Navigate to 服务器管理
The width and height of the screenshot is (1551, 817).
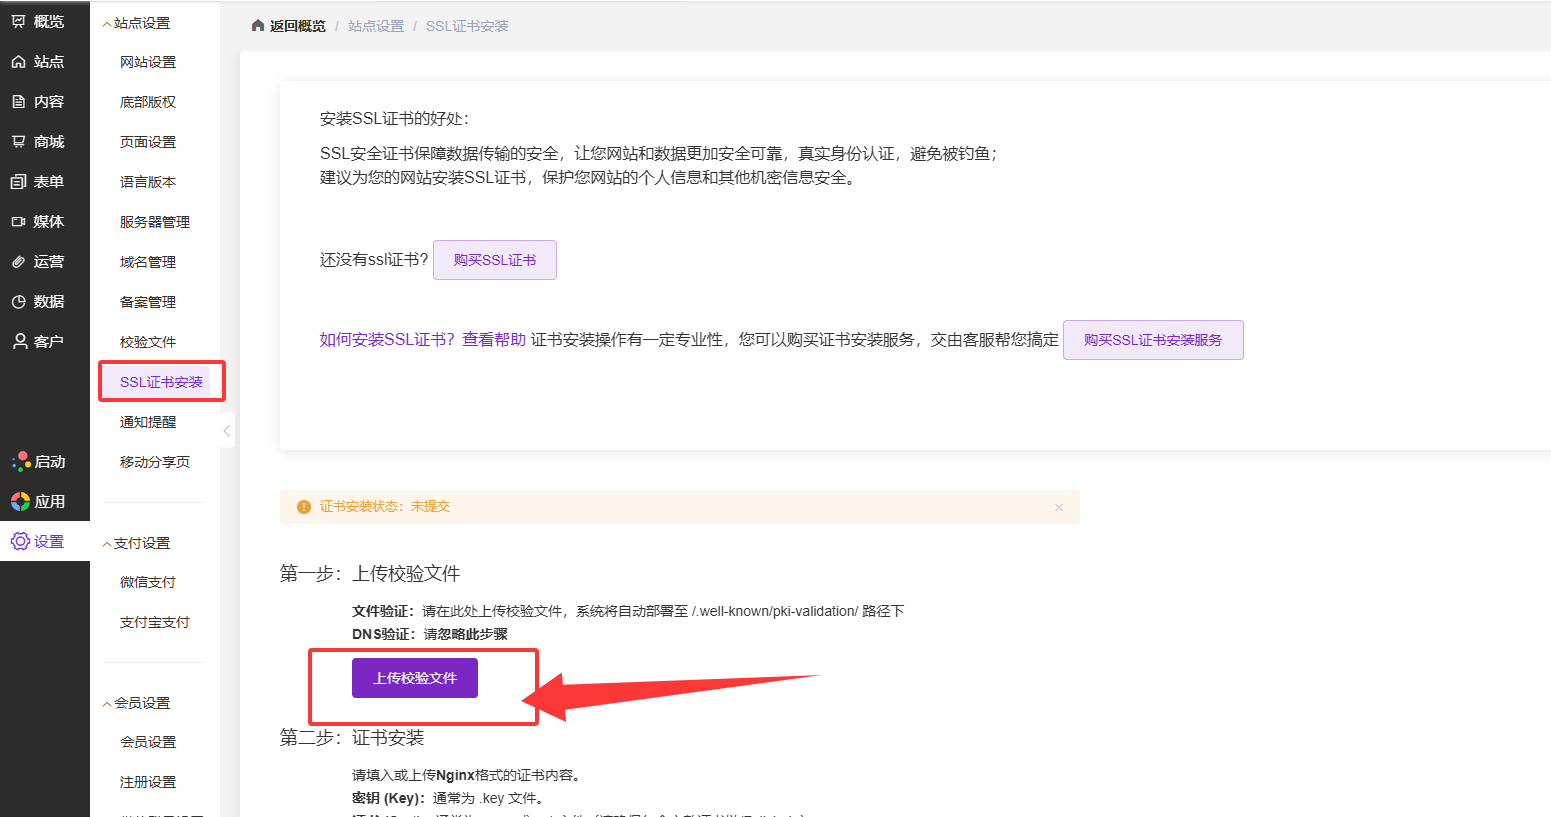[155, 222]
